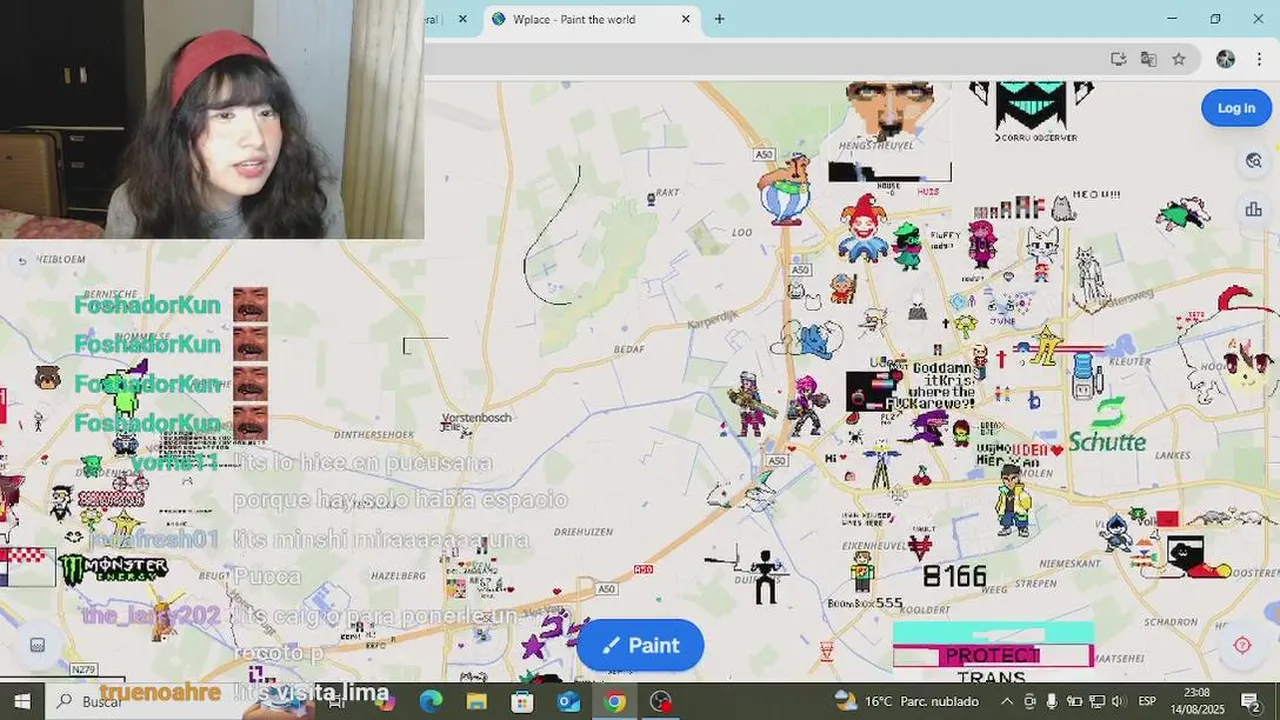The image size is (1280, 720).
Task: Open Outlook from the taskbar
Action: tap(569, 701)
